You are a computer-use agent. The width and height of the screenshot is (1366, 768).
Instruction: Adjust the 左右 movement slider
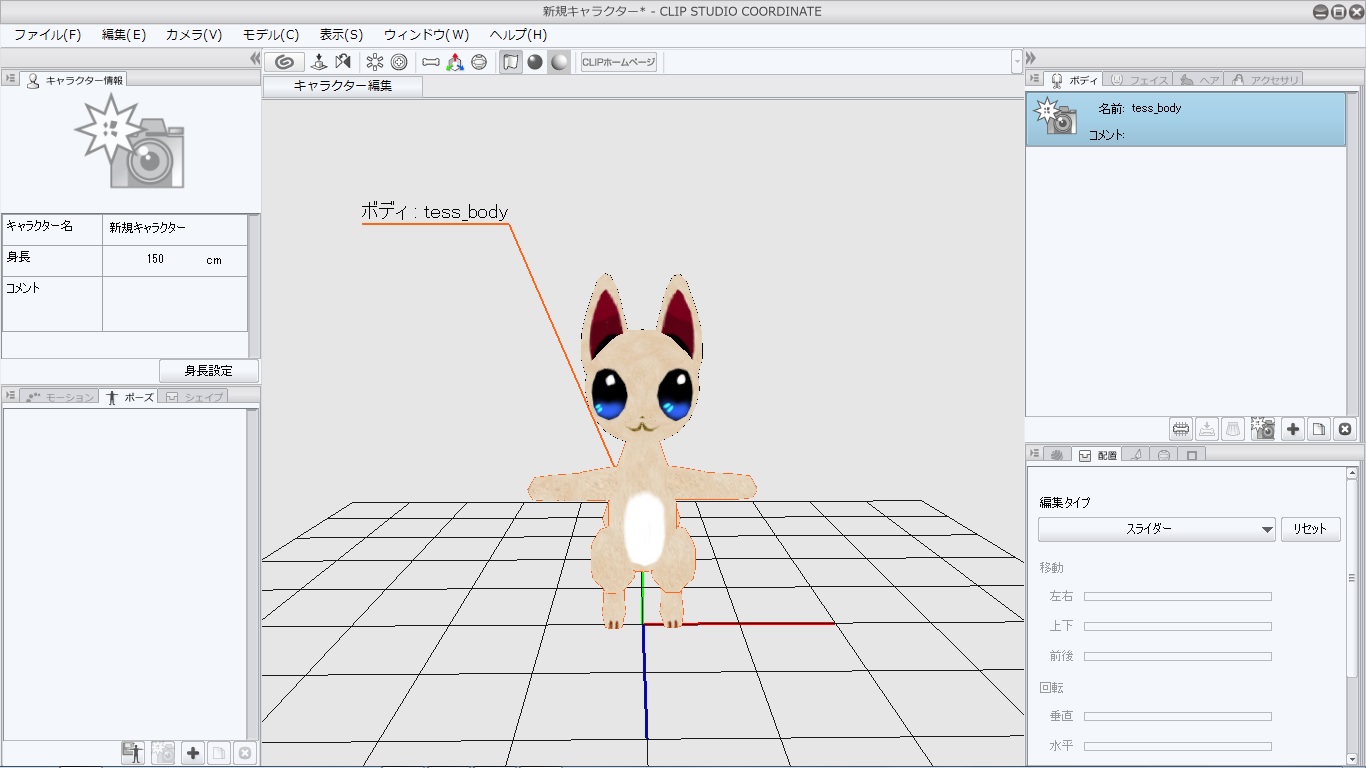click(x=1177, y=597)
